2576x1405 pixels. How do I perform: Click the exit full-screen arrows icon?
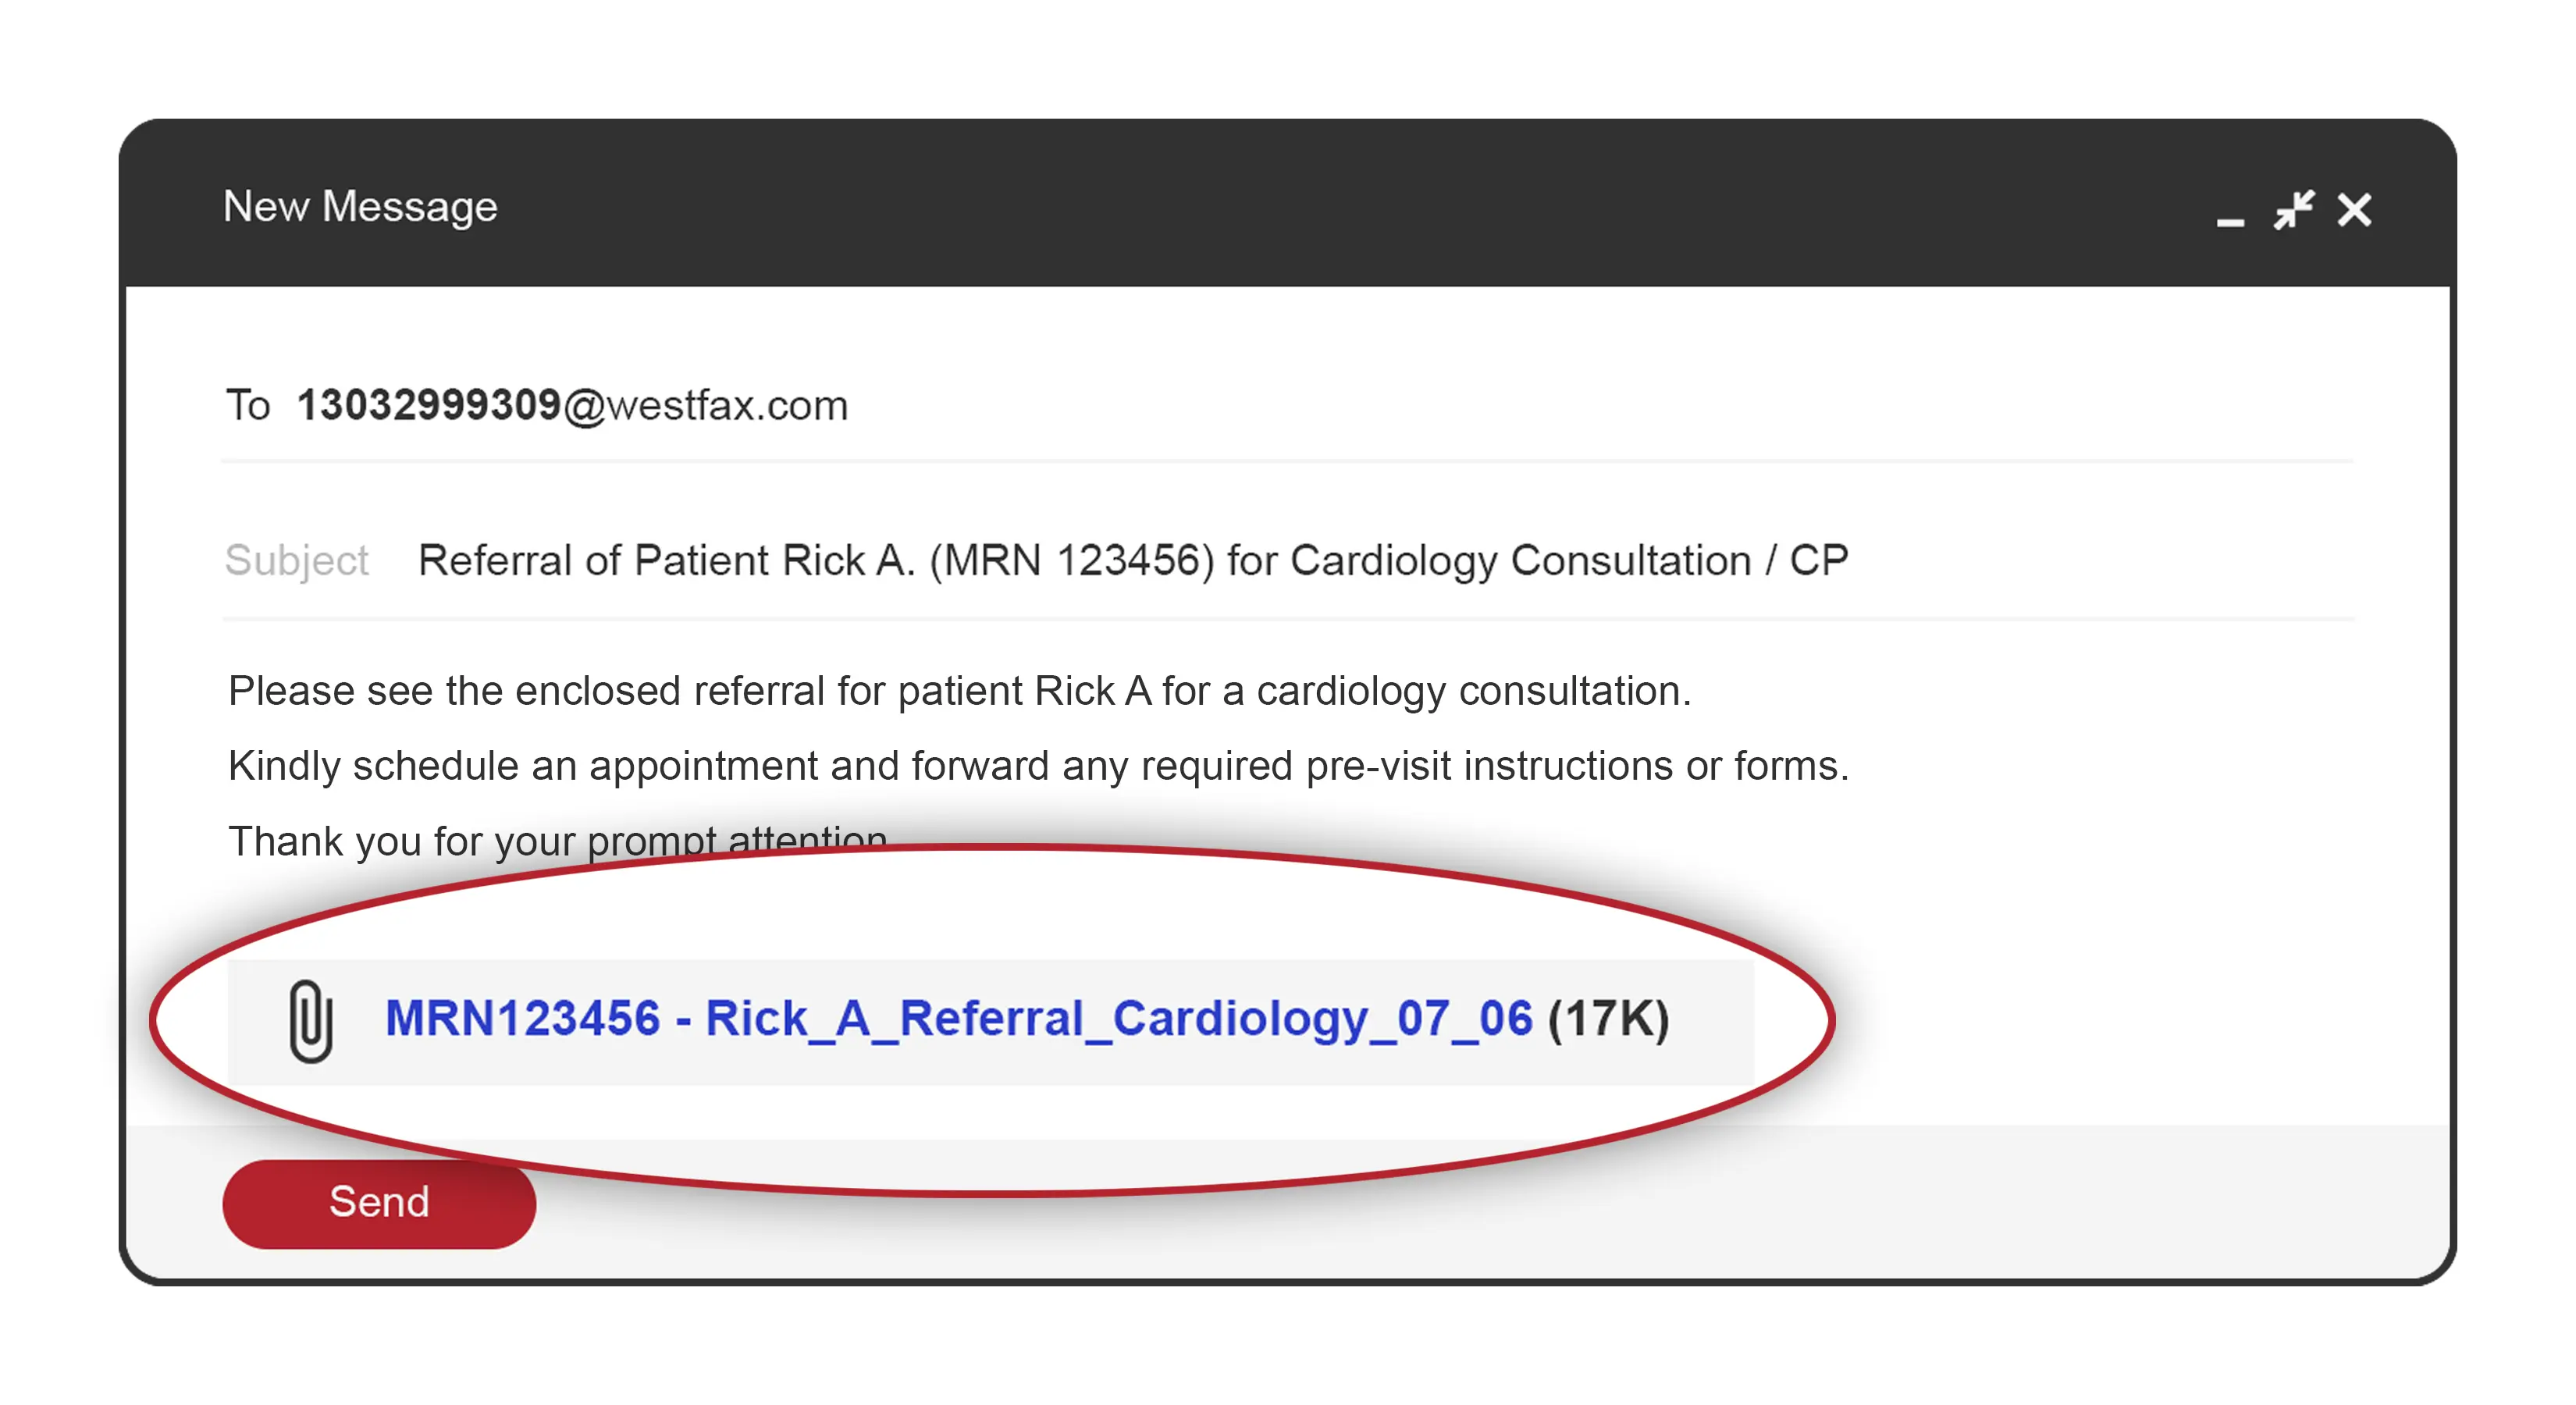tap(2293, 210)
